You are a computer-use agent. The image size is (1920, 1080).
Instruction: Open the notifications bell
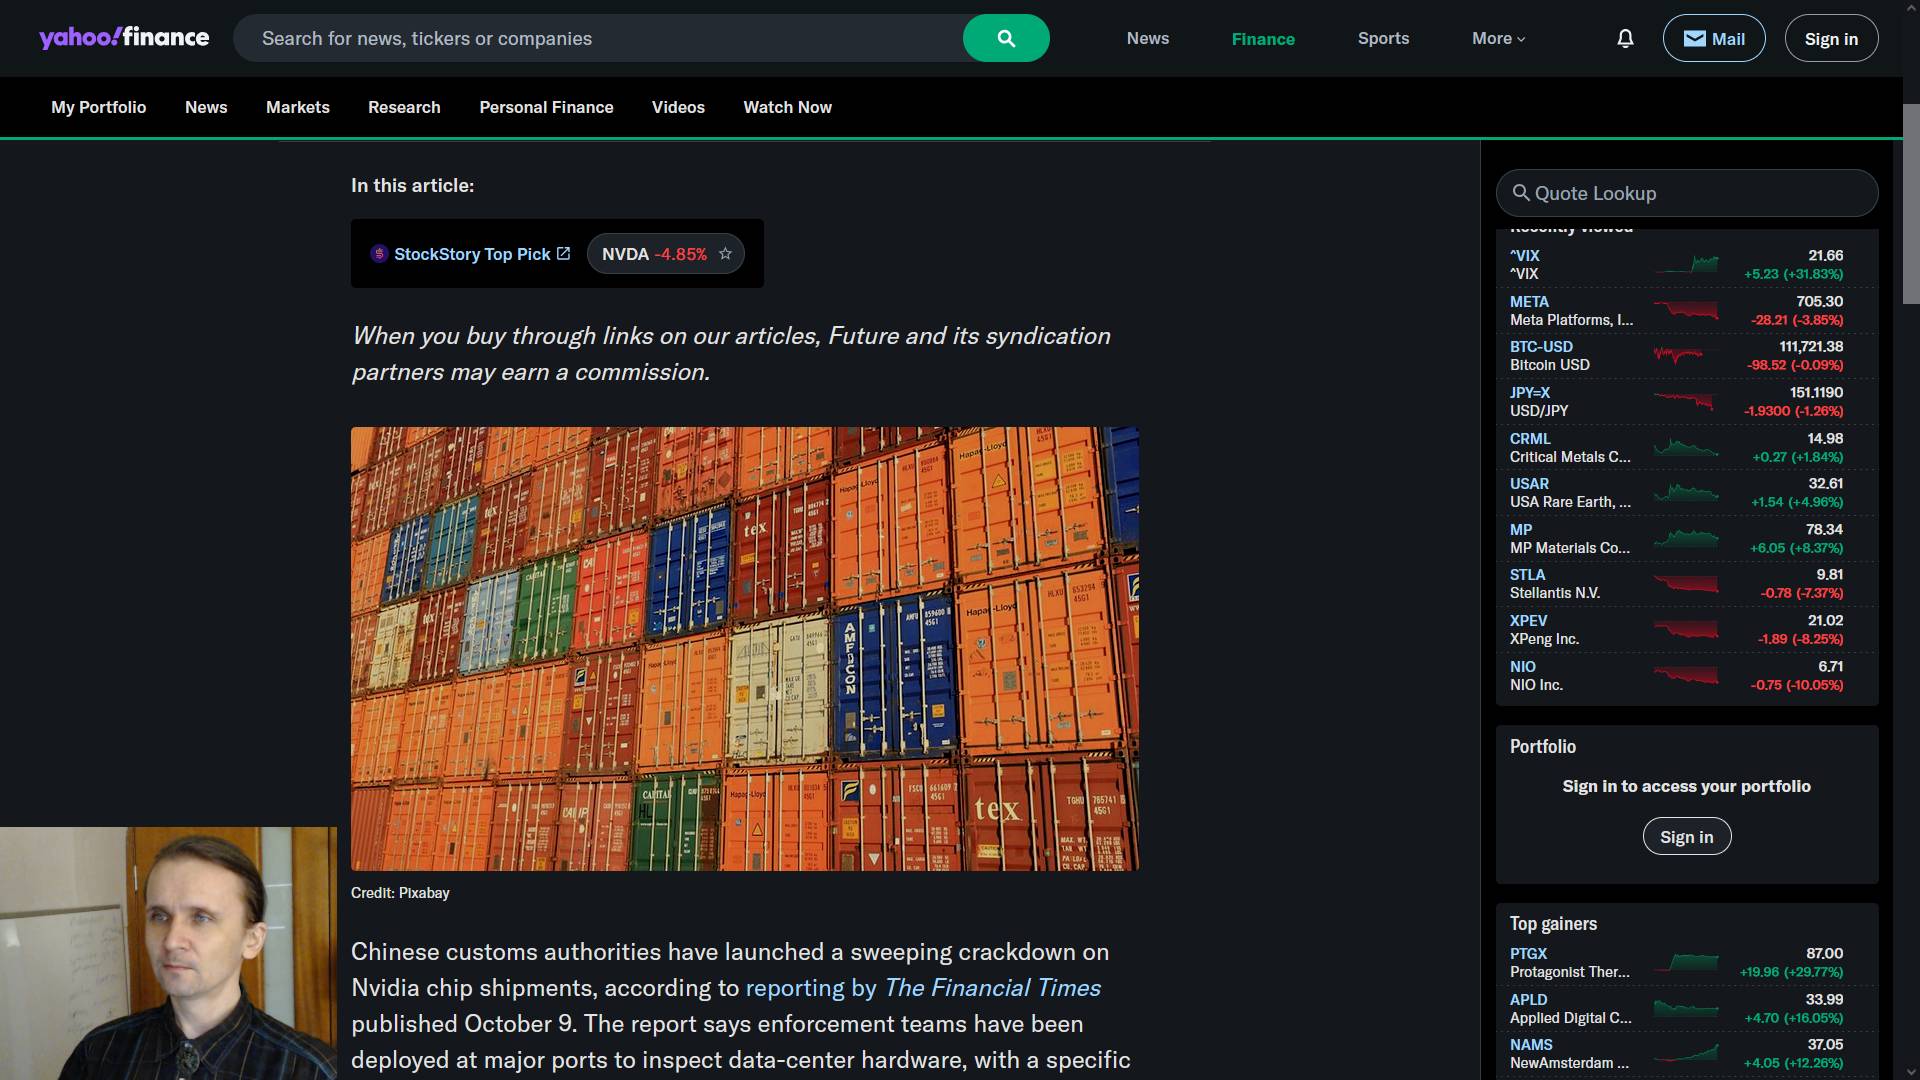pyautogui.click(x=1625, y=39)
